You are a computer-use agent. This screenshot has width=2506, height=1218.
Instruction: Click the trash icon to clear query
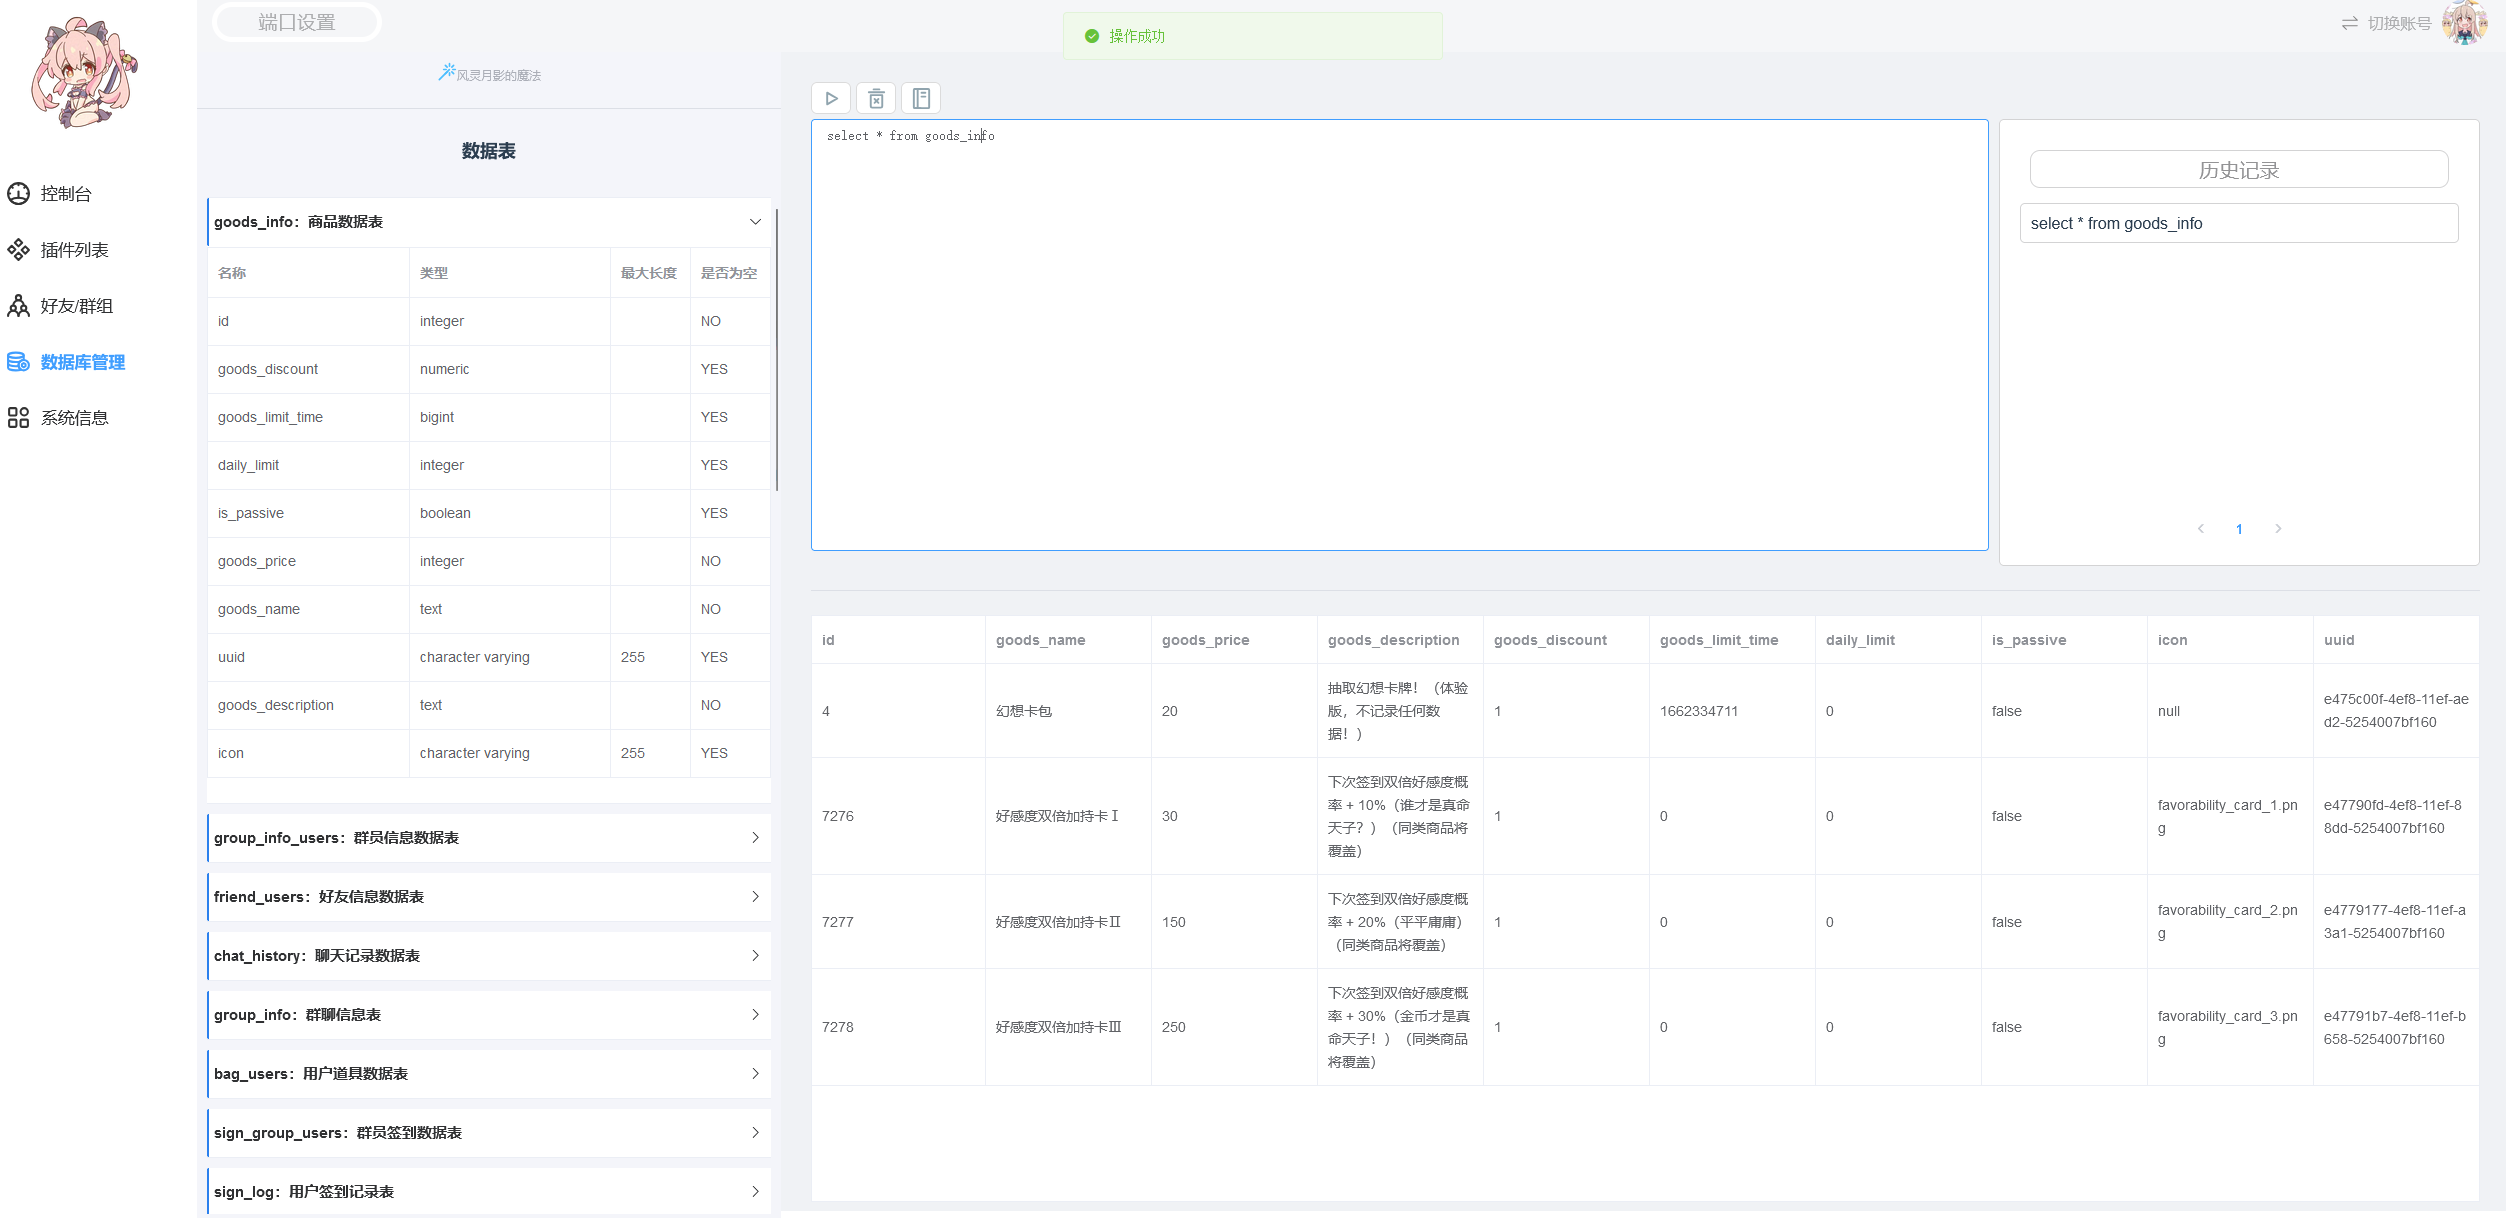876,98
